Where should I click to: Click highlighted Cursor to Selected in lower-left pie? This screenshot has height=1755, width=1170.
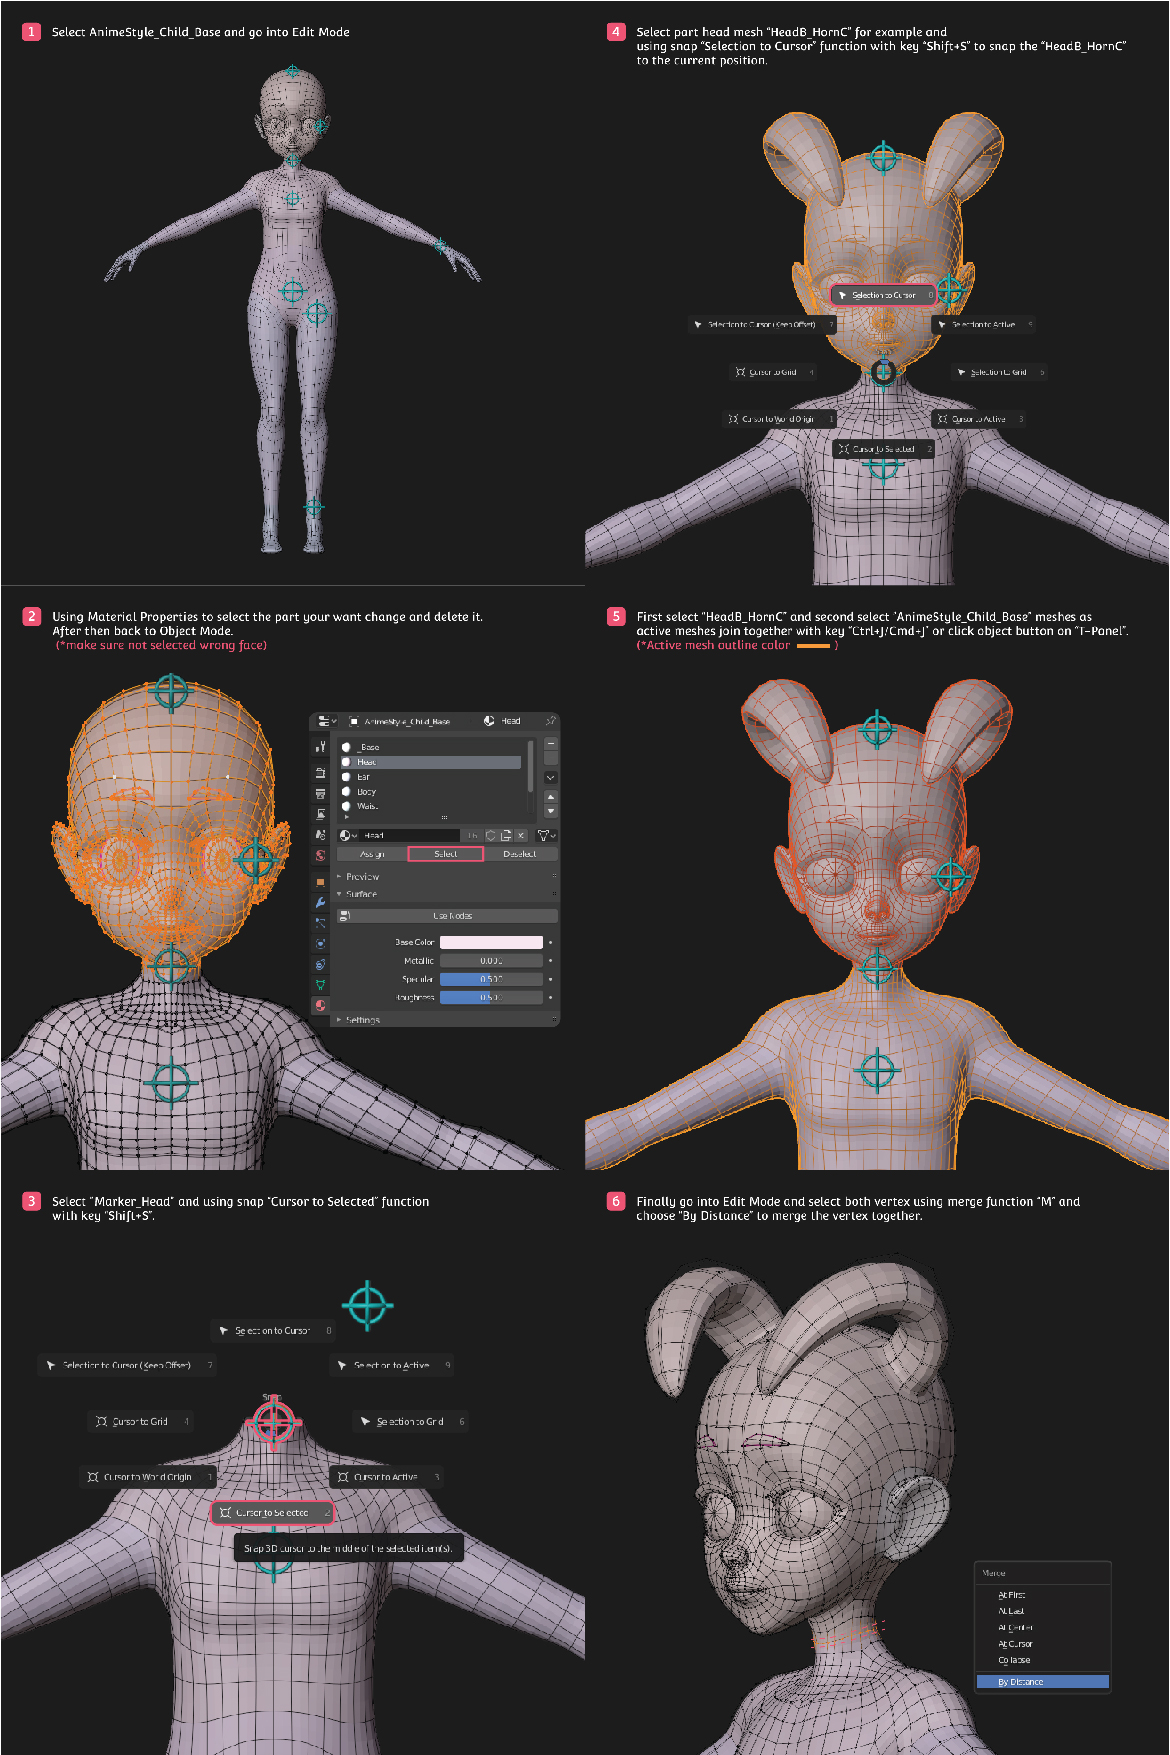272,1512
